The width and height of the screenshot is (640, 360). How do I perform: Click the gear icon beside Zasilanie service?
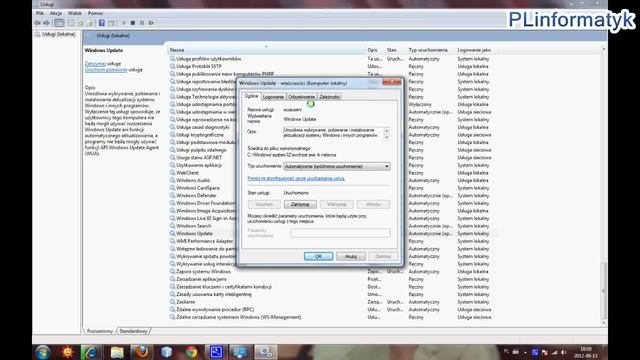[172, 302]
